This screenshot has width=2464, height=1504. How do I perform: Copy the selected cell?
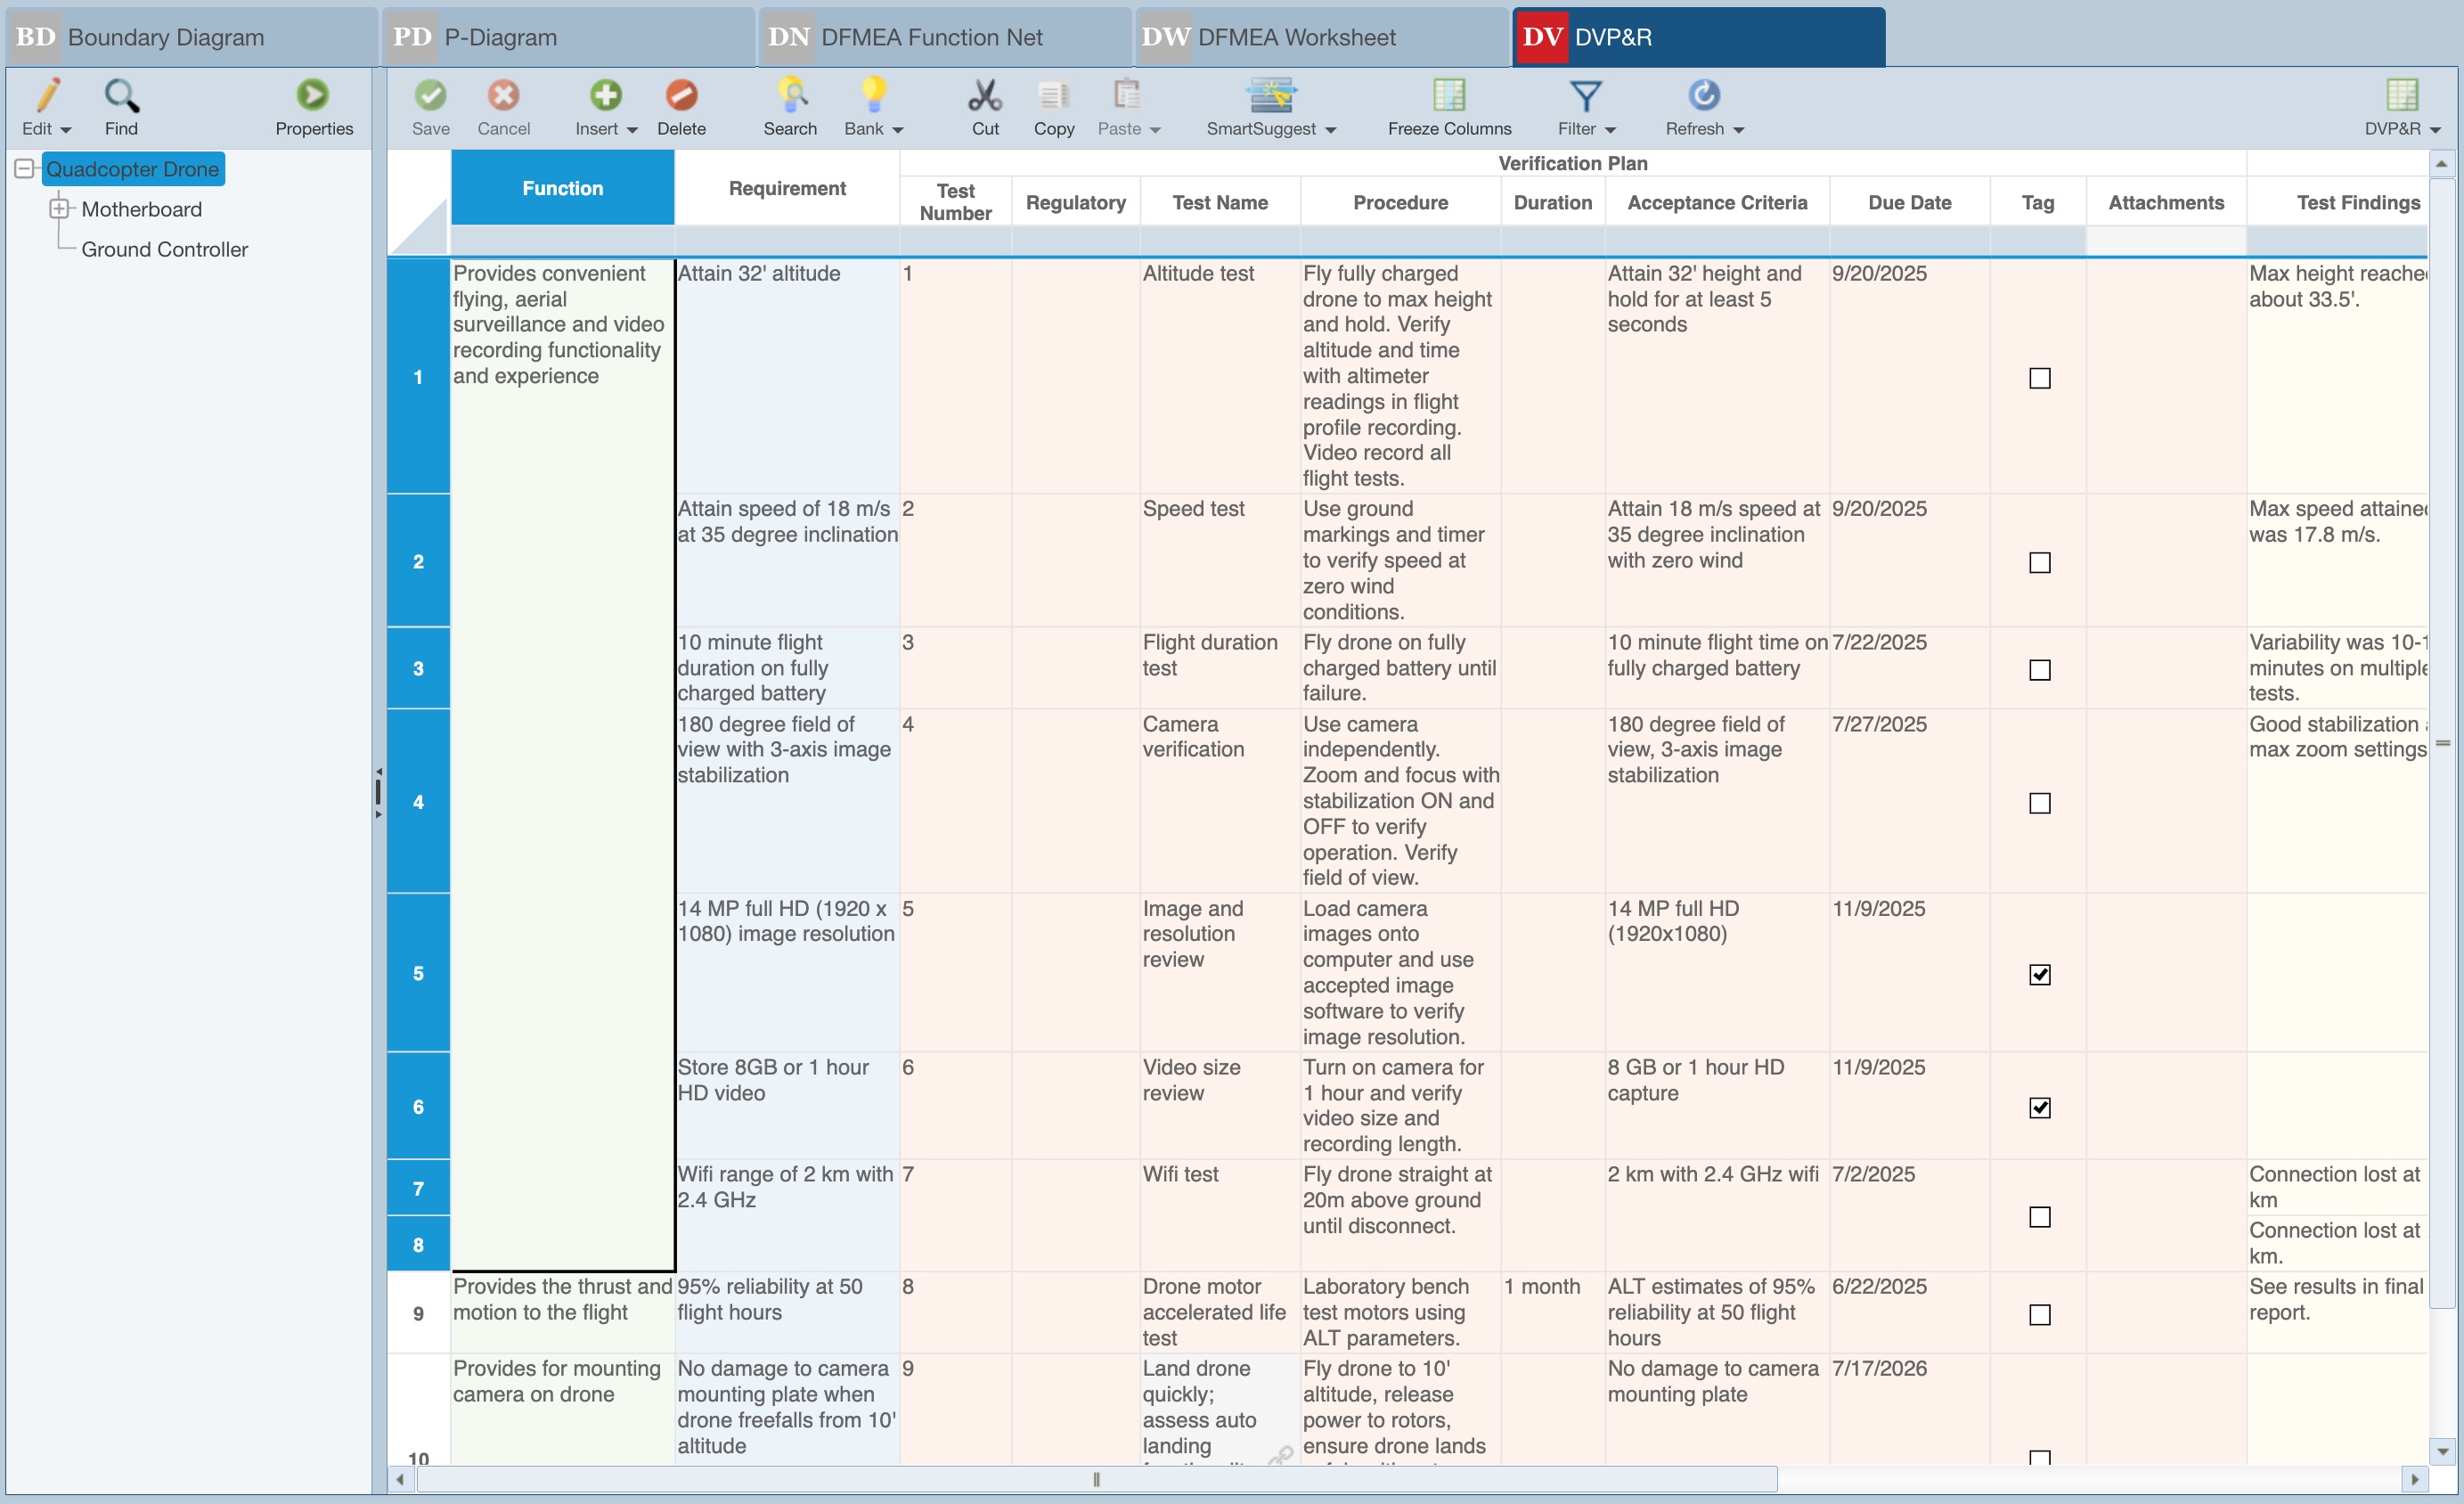(1053, 106)
